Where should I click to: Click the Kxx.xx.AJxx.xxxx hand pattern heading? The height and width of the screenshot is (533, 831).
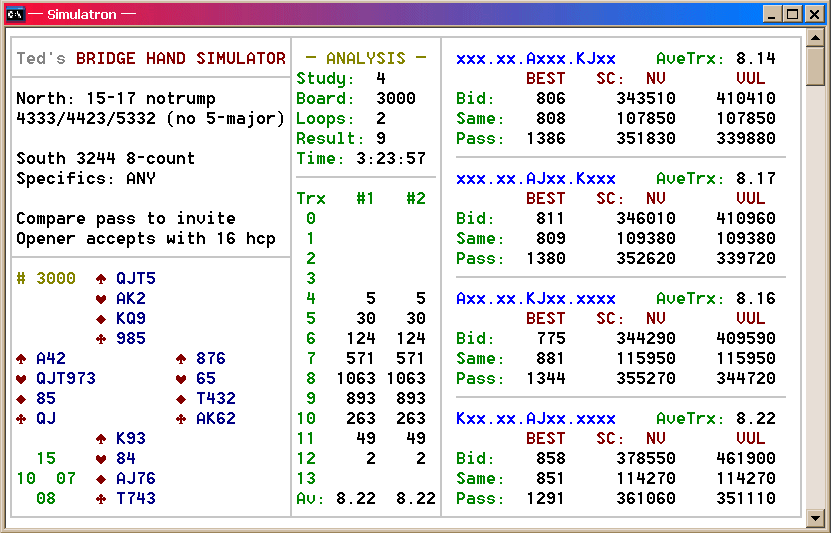[x=535, y=418]
